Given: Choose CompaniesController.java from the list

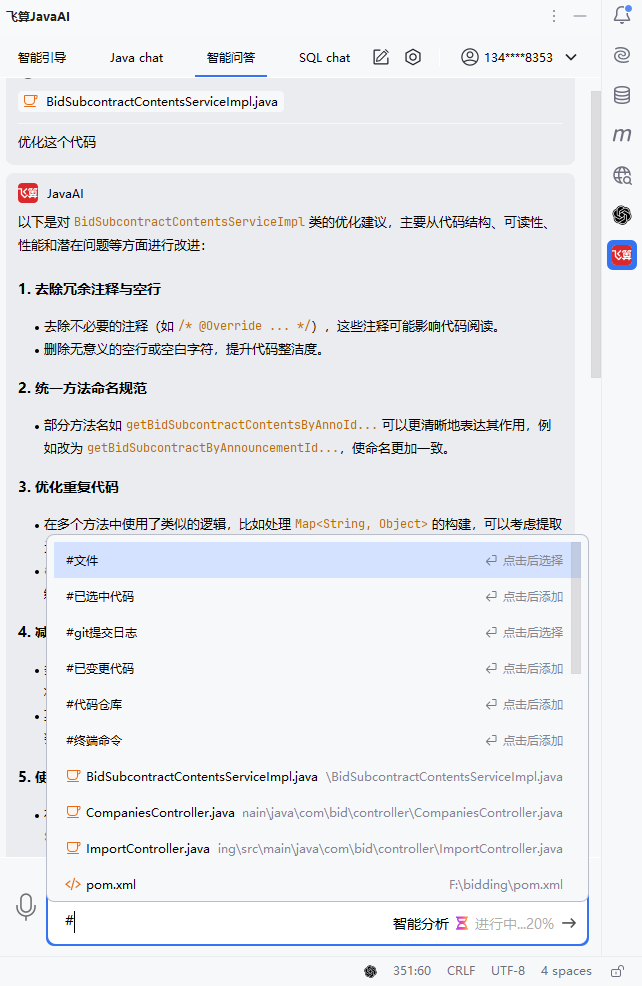Looking at the screenshot, I should 314,812.
